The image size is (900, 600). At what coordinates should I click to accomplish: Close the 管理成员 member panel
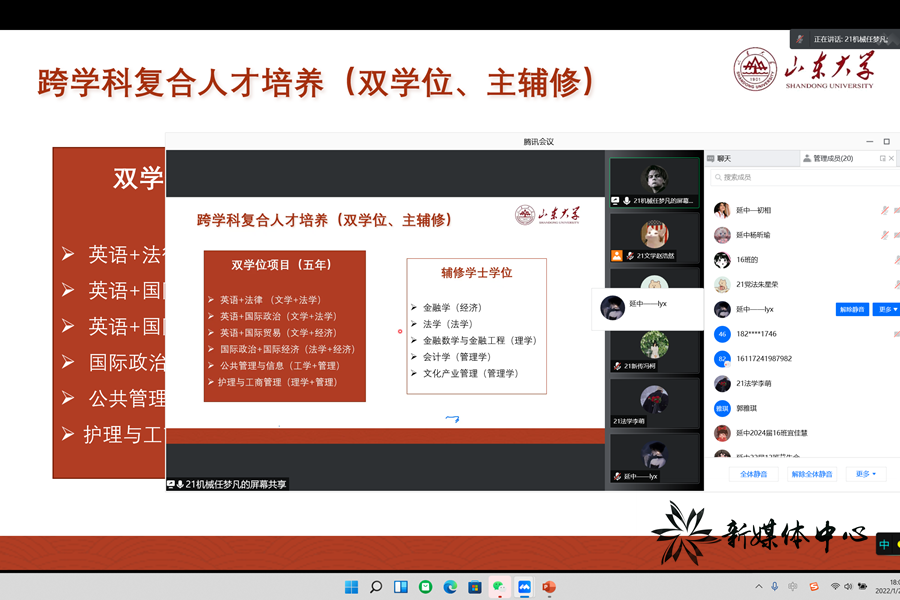[895, 158]
